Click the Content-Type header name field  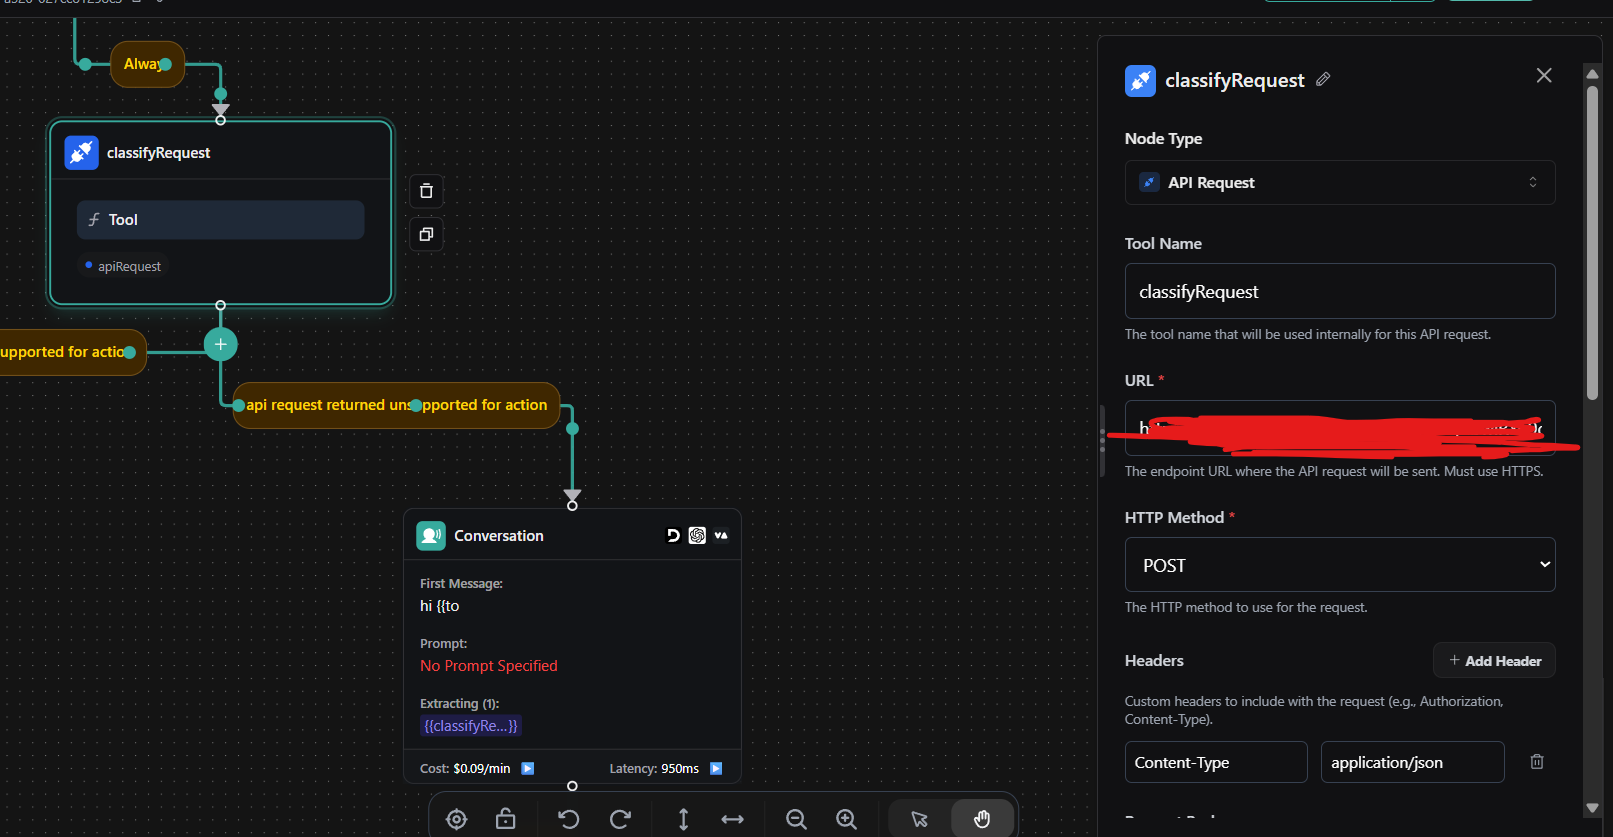pyautogui.click(x=1216, y=762)
